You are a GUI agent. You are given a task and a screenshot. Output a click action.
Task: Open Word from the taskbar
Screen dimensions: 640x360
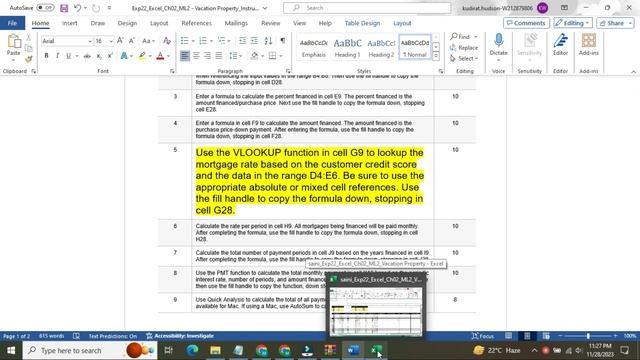[x=353, y=350]
